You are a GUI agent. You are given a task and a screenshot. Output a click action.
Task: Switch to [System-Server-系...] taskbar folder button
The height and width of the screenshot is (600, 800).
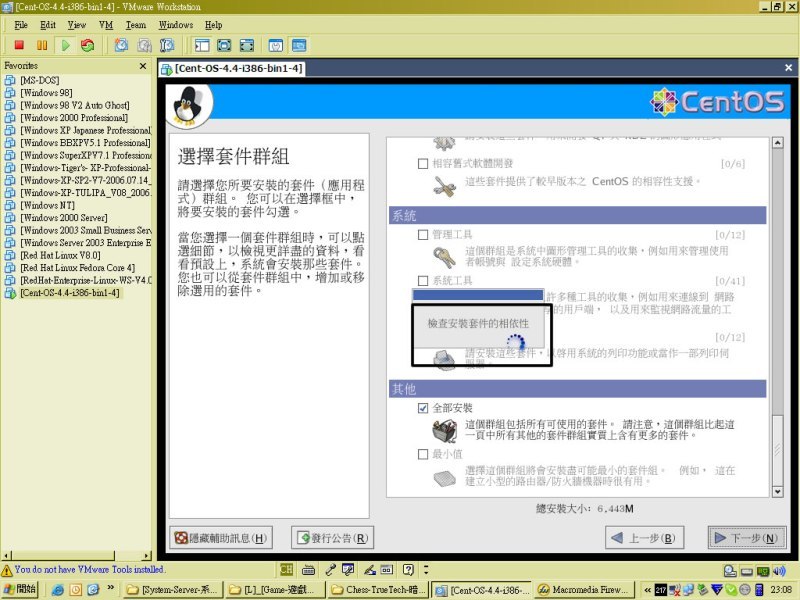coord(172,590)
